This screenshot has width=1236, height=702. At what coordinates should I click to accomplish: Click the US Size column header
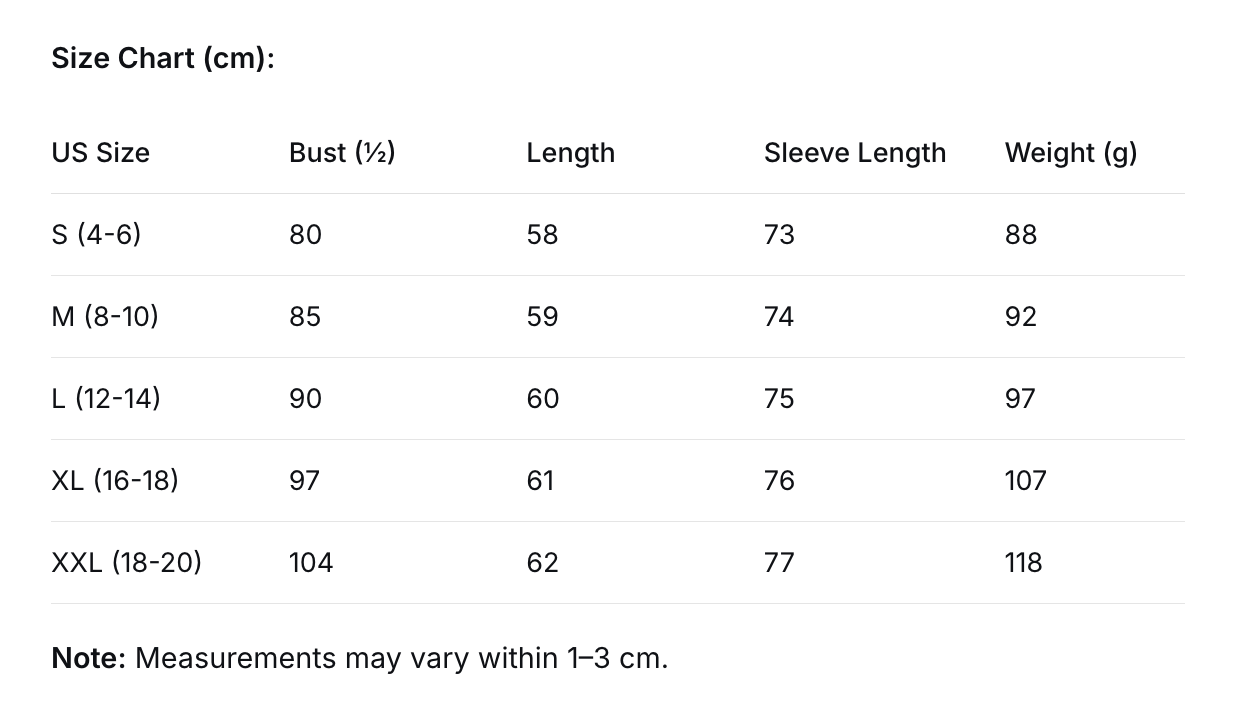[100, 153]
